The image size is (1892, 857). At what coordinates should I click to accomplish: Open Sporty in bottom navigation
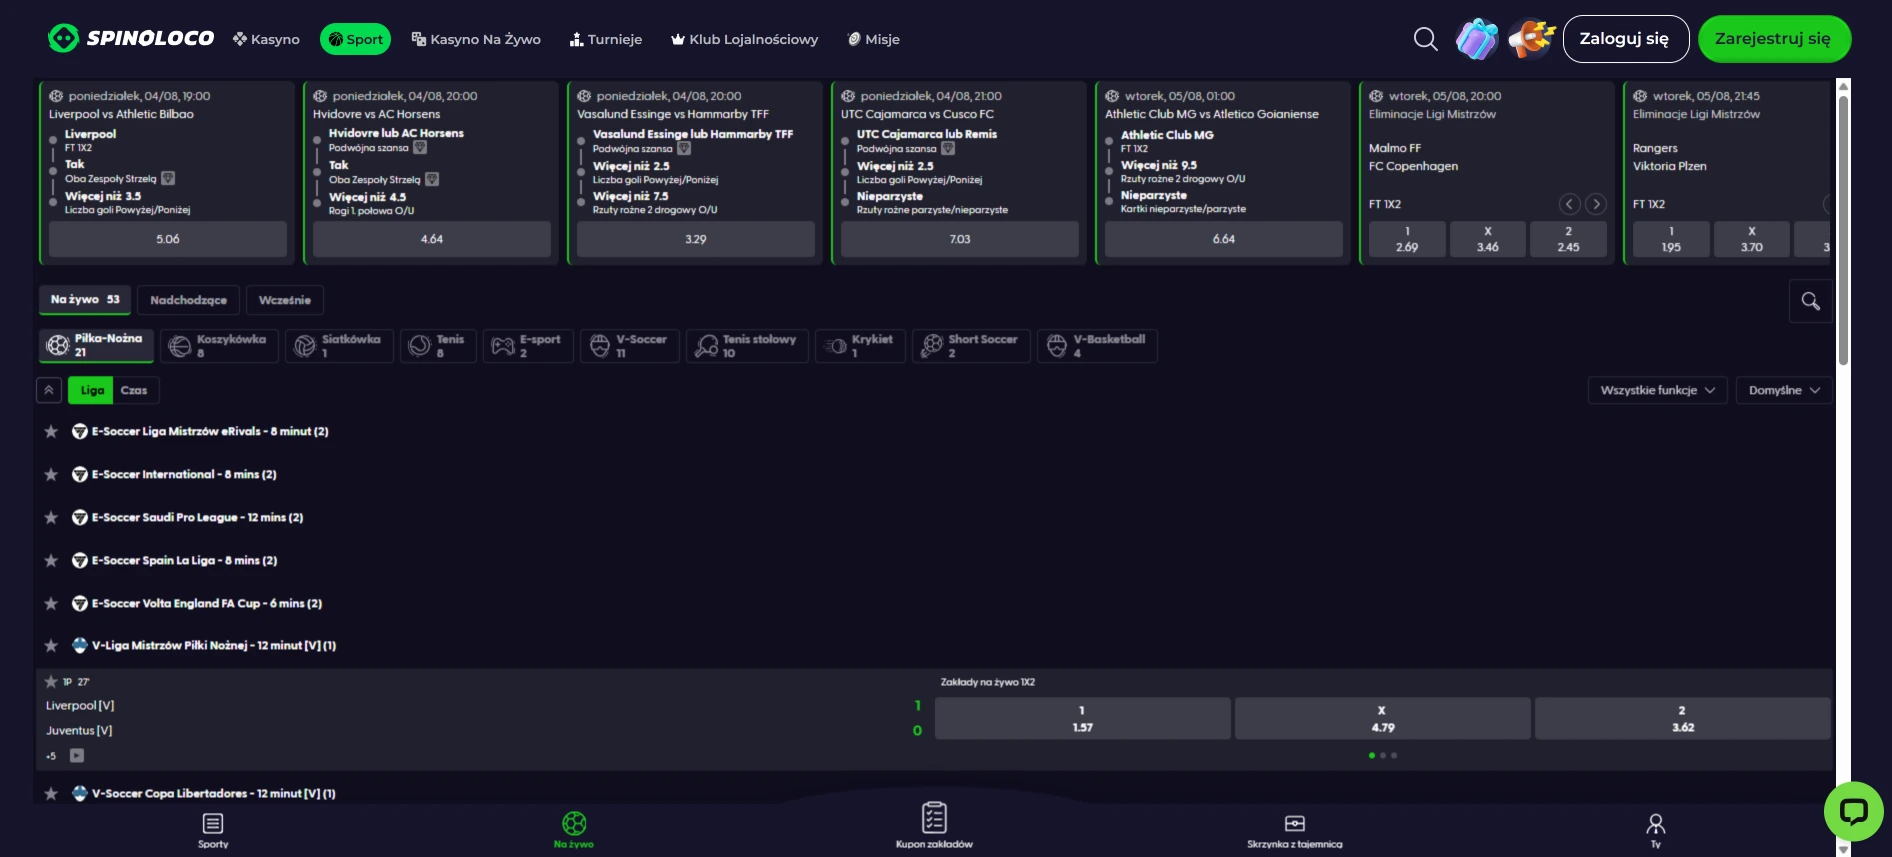[213, 830]
